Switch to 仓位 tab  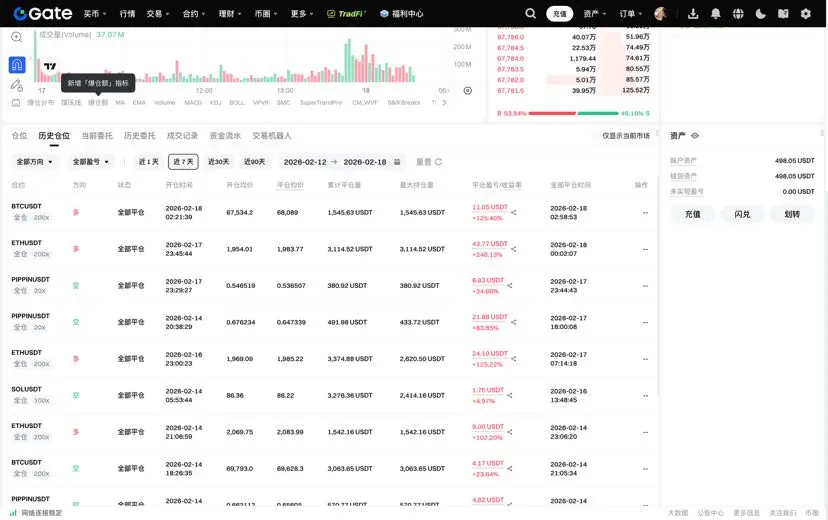(x=19, y=136)
